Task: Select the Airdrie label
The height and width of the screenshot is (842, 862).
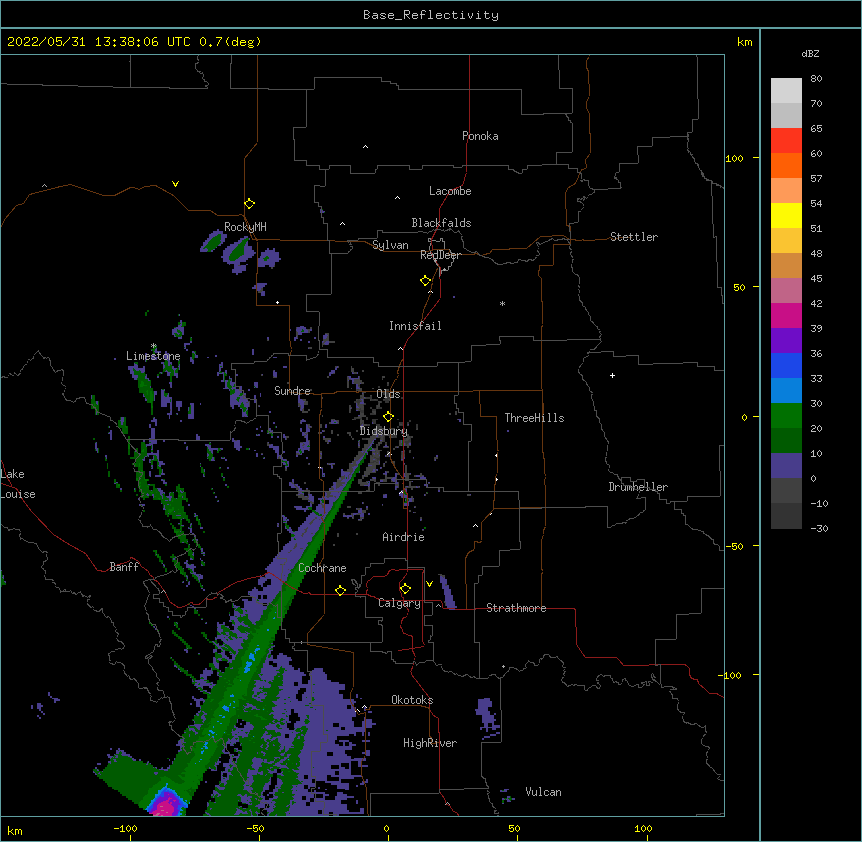Action: pyautogui.click(x=403, y=537)
